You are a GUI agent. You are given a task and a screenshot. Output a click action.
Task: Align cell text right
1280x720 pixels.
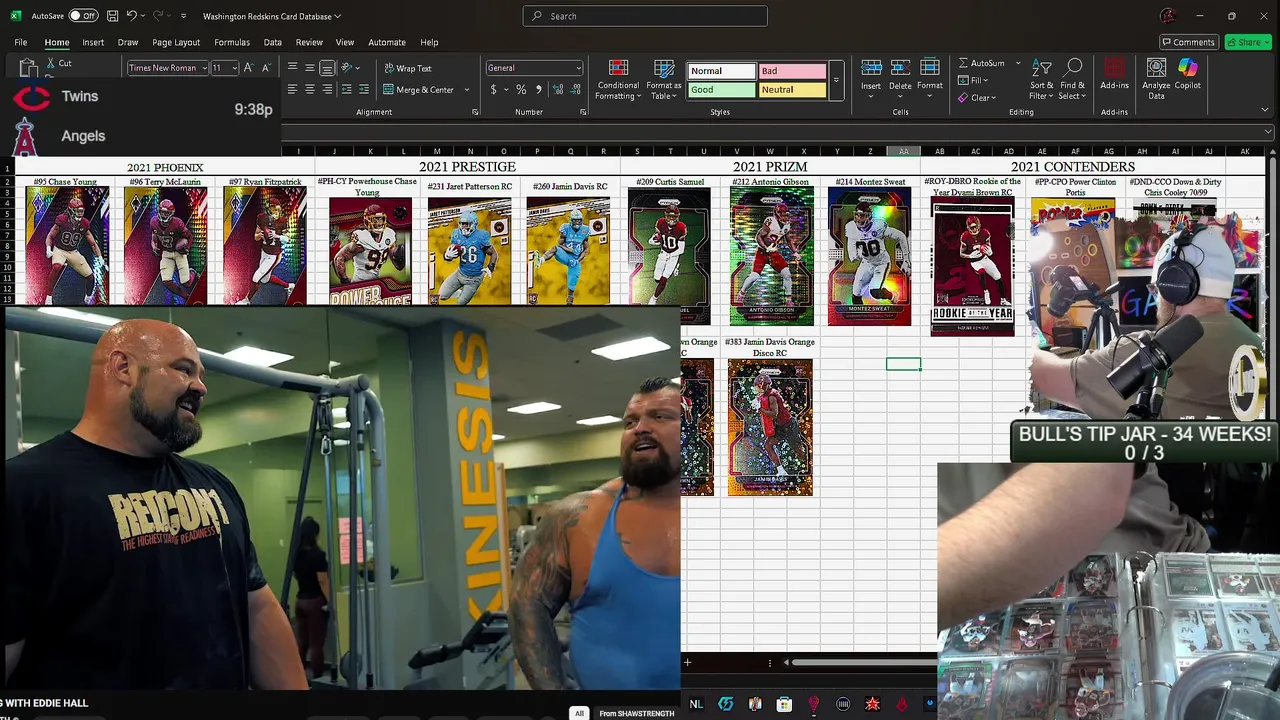pyautogui.click(x=327, y=89)
